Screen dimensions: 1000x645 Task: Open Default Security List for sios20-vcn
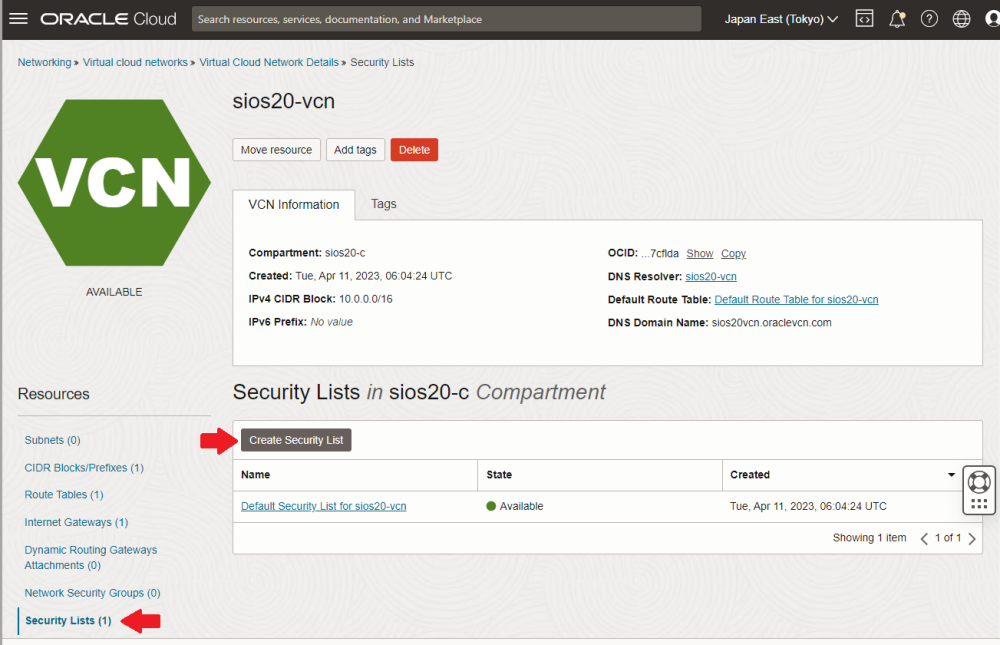(x=323, y=506)
